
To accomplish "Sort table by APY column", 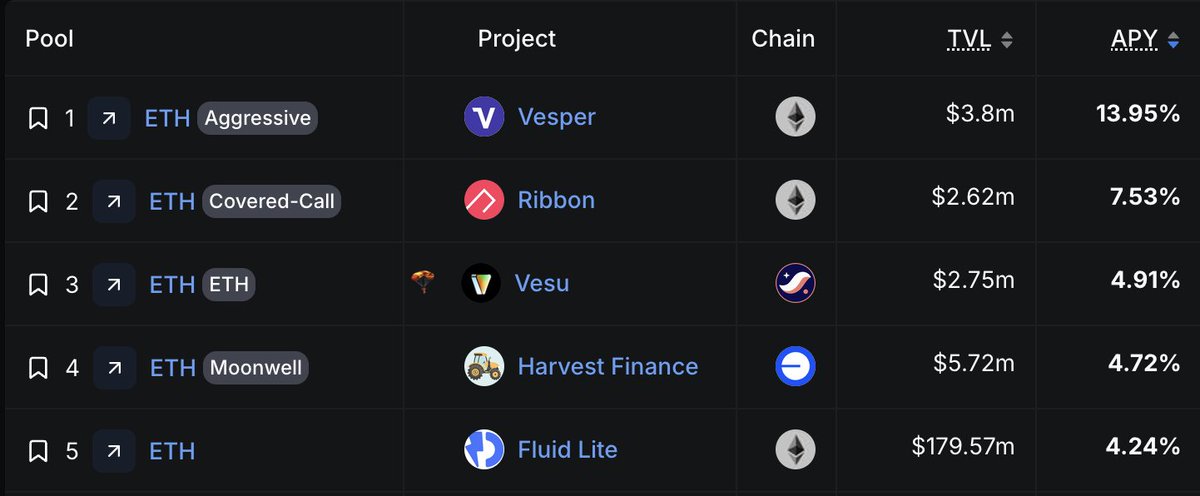I will [1146, 39].
